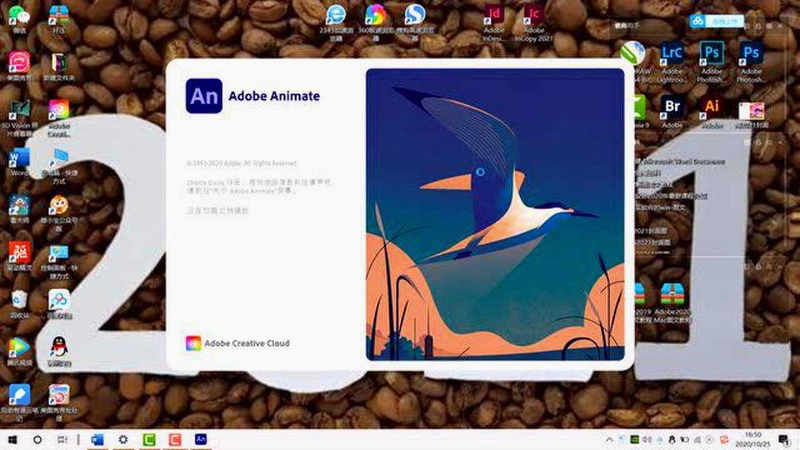
Task: Open Task View from the taskbar
Action: click(62, 439)
